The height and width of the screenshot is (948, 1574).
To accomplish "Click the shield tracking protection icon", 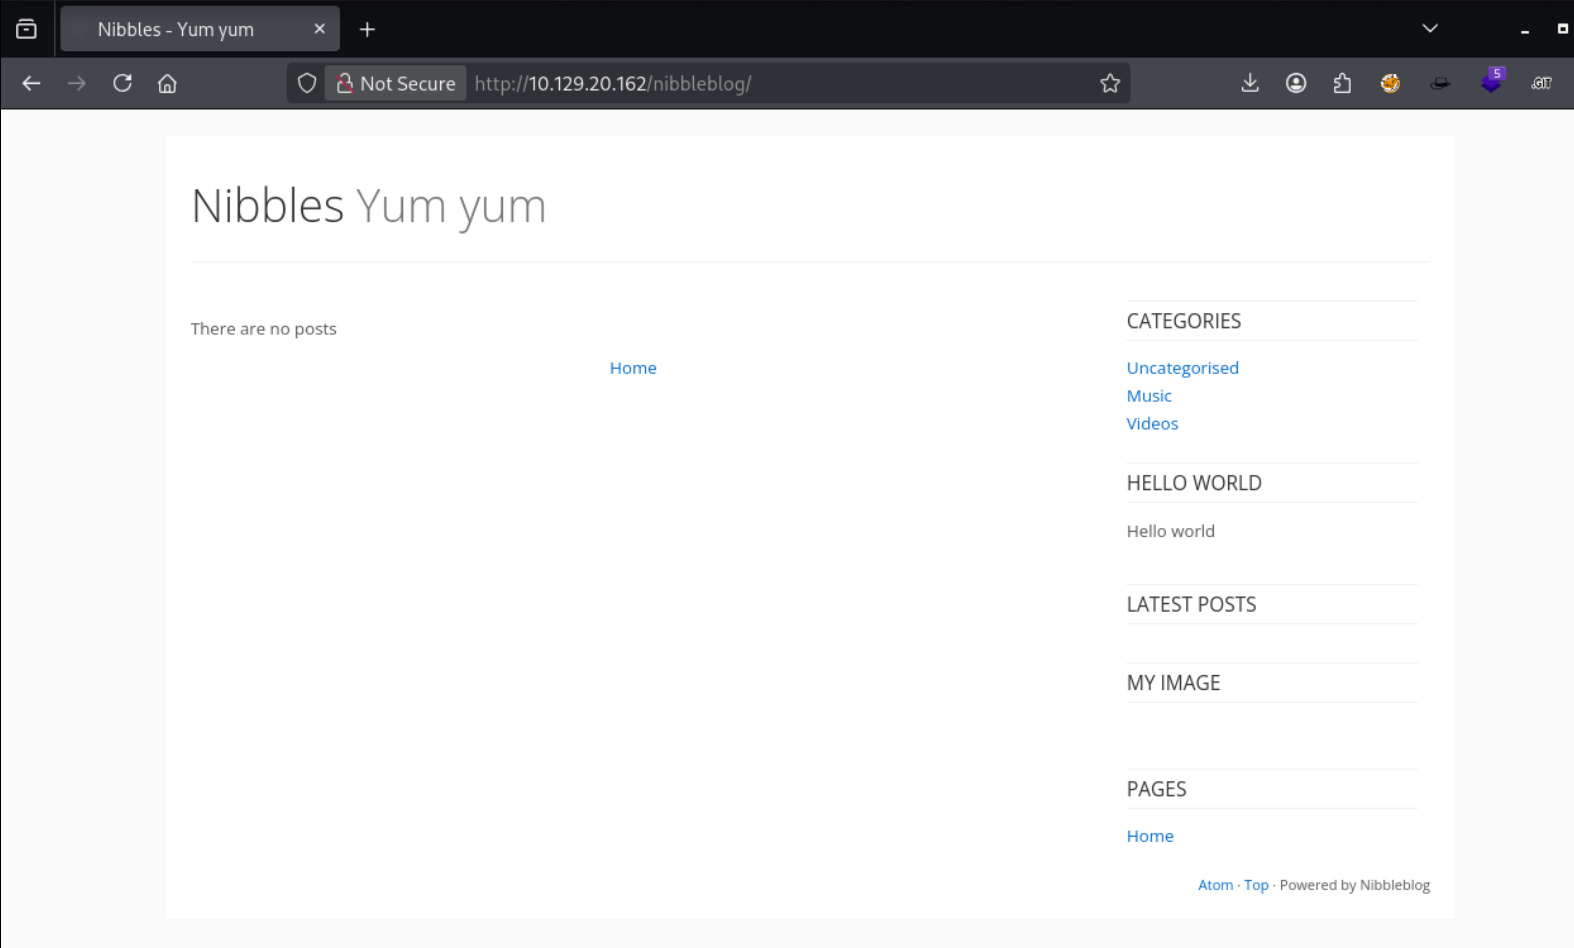I will pyautogui.click(x=307, y=84).
